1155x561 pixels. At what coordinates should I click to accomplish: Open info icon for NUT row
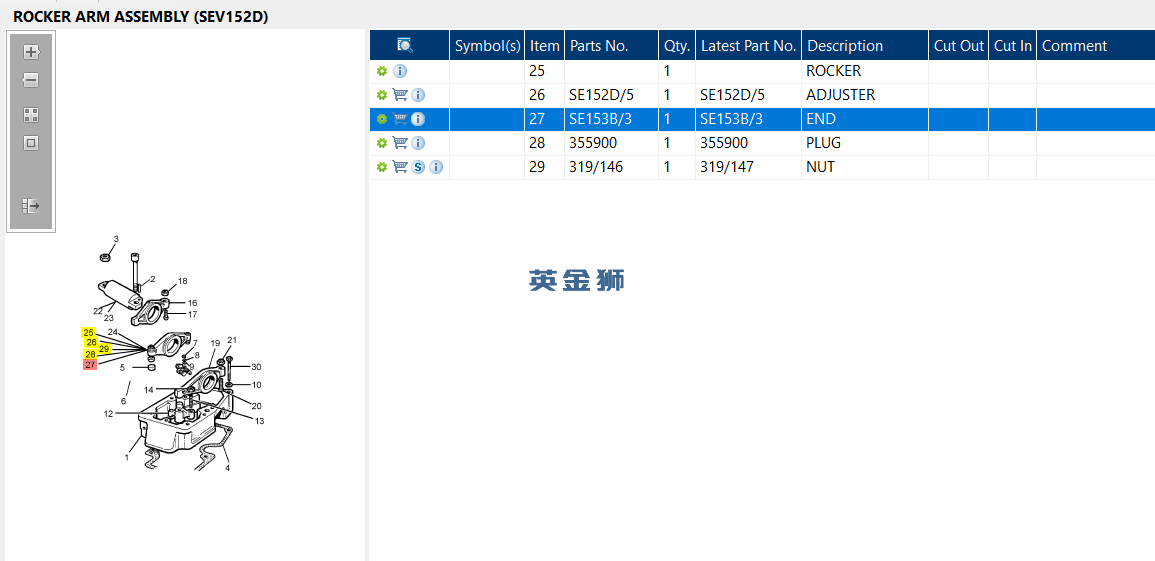tap(436, 167)
